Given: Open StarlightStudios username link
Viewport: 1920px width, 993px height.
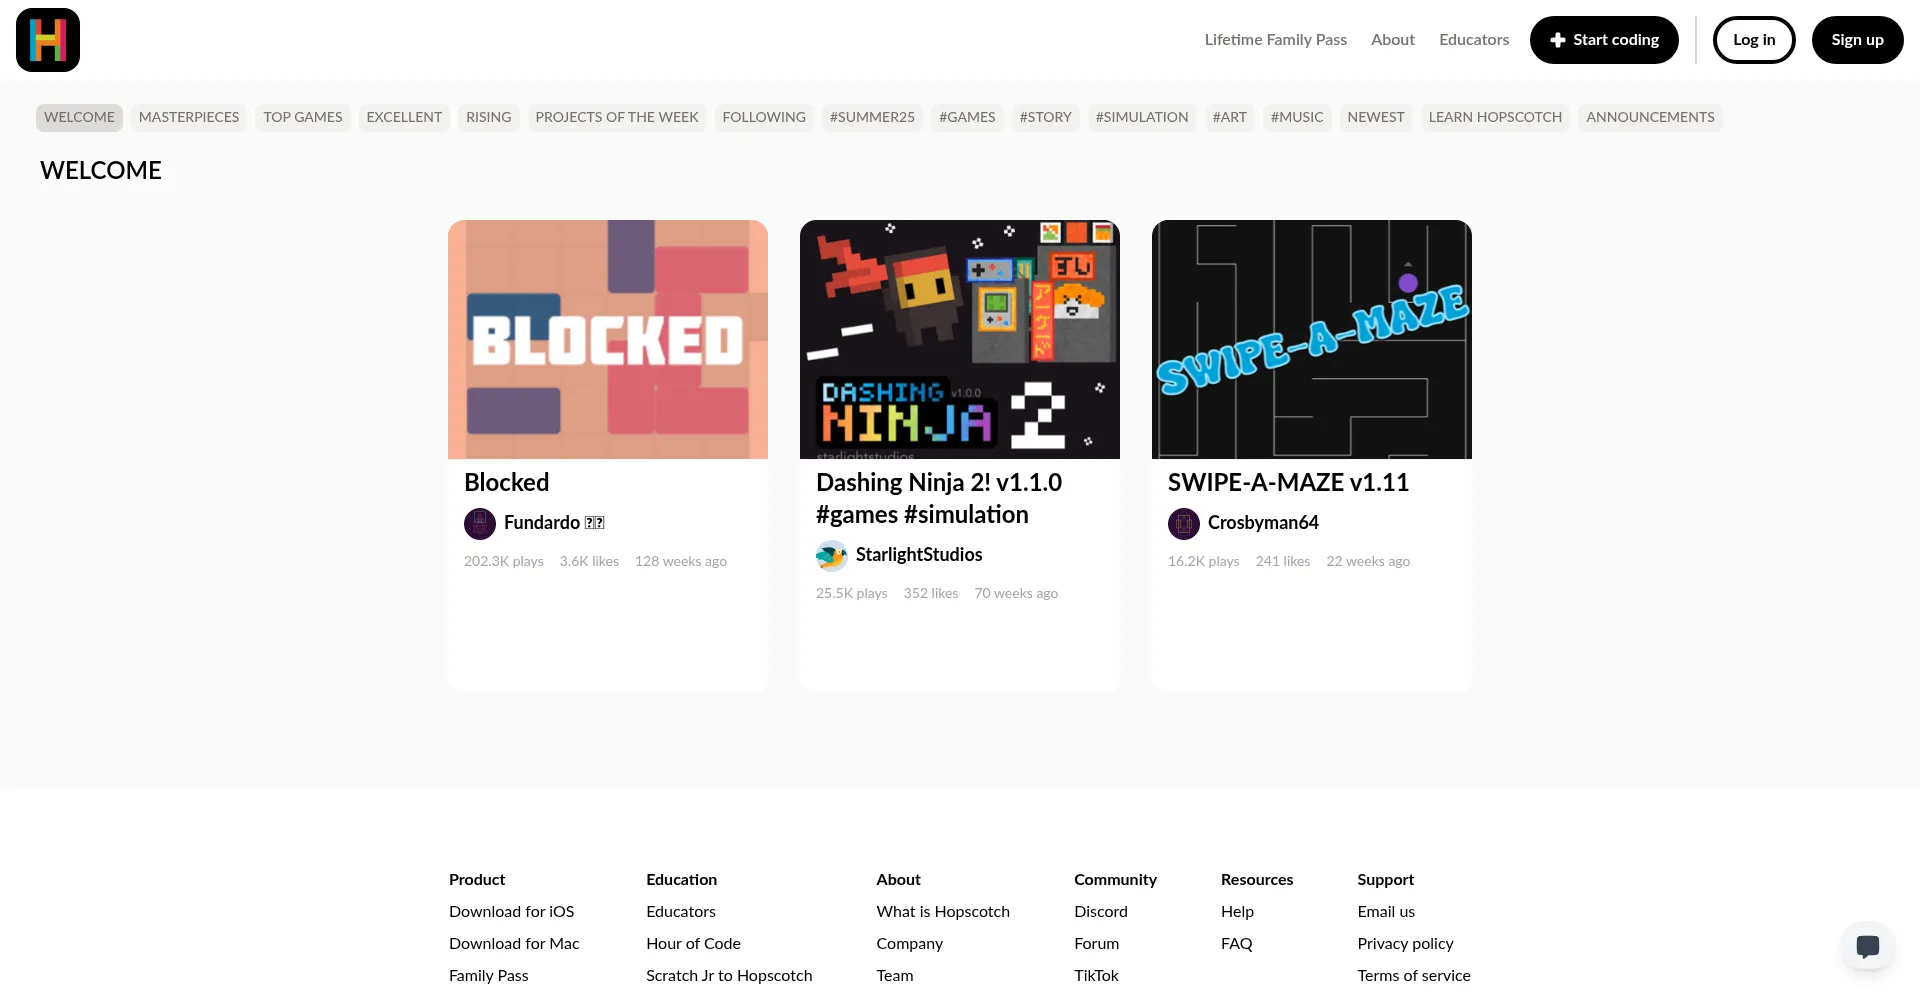Looking at the screenshot, I should pyautogui.click(x=919, y=555).
